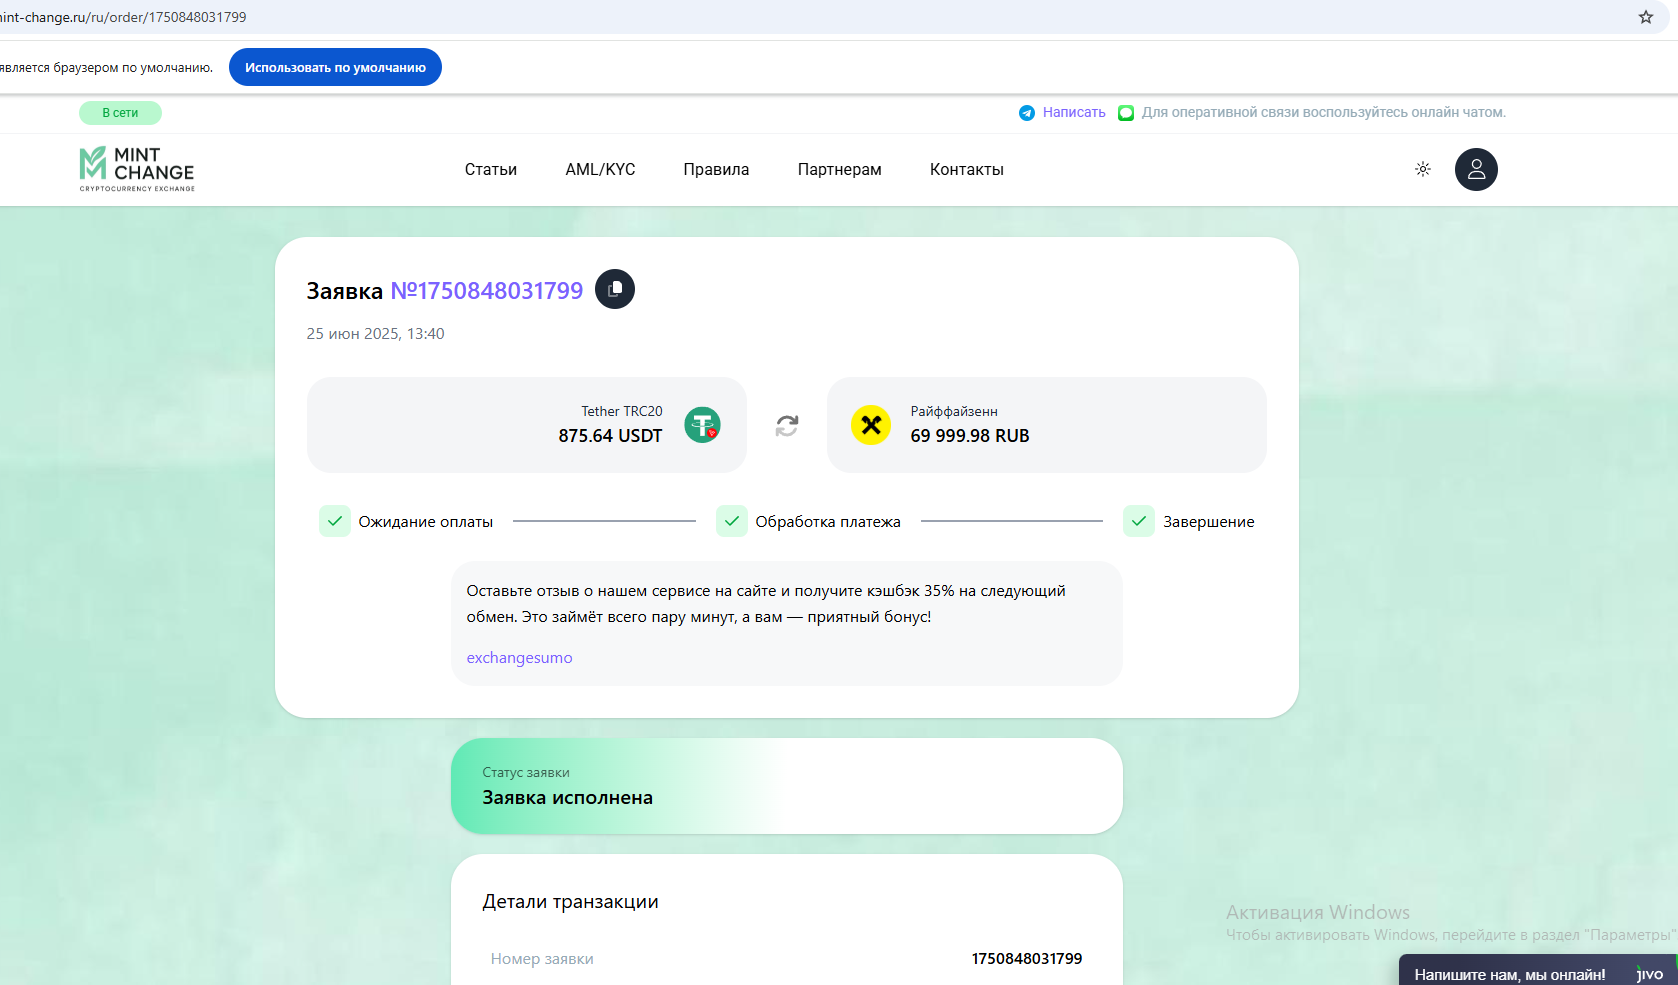Viewport: 1678px width, 985px height.
Task: Click the exchange swap arrows icon
Action: pos(787,426)
